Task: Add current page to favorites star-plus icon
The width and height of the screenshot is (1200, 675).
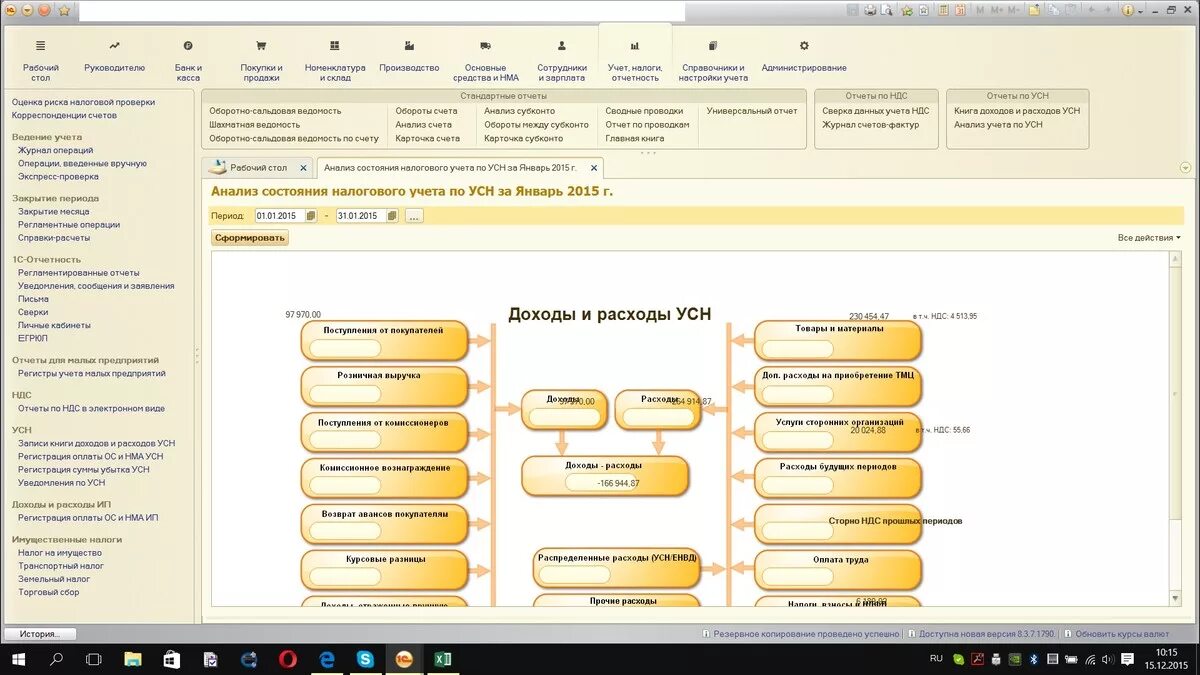Action: (x=906, y=10)
